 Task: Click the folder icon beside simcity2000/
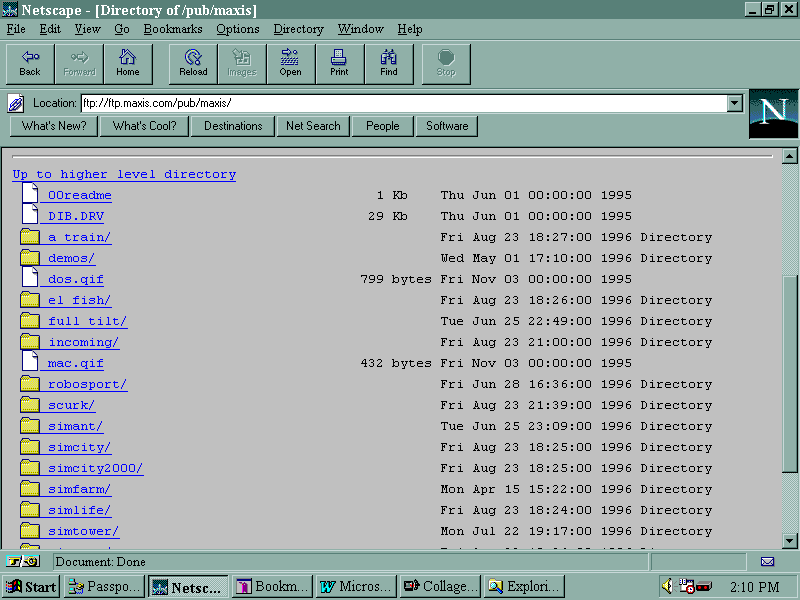pyautogui.click(x=29, y=468)
